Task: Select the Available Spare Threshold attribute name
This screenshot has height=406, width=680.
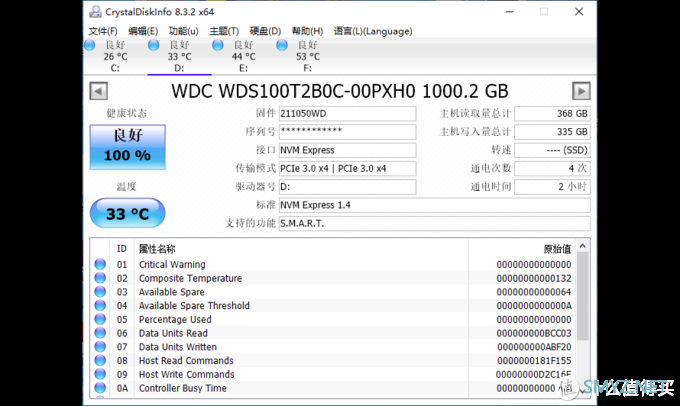Action: [194, 306]
